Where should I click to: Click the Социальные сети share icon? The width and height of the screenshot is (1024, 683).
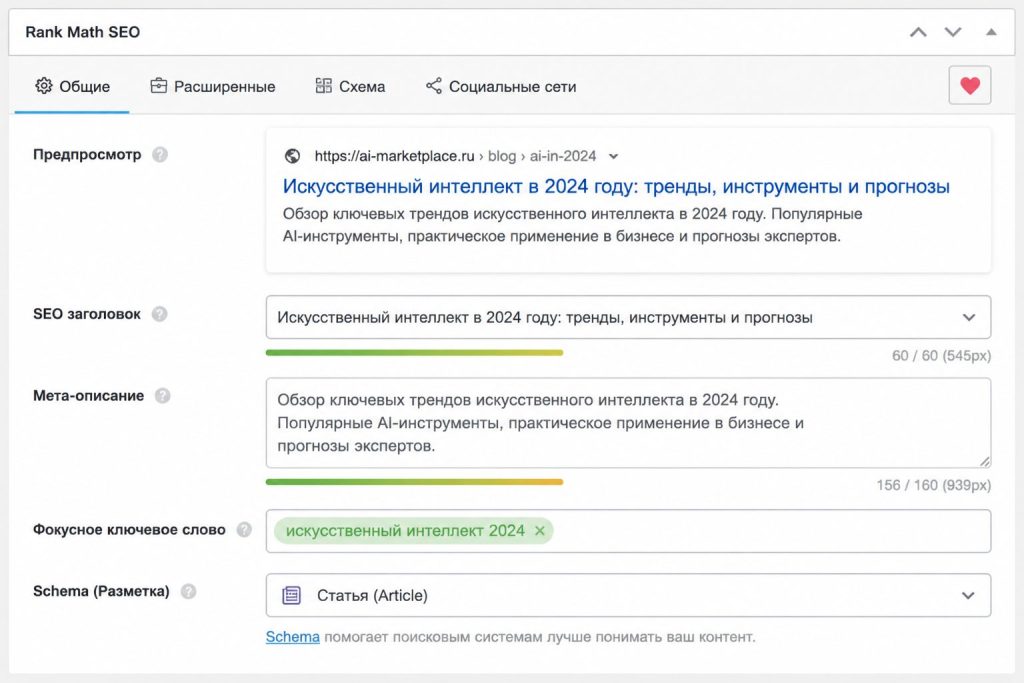pos(434,86)
